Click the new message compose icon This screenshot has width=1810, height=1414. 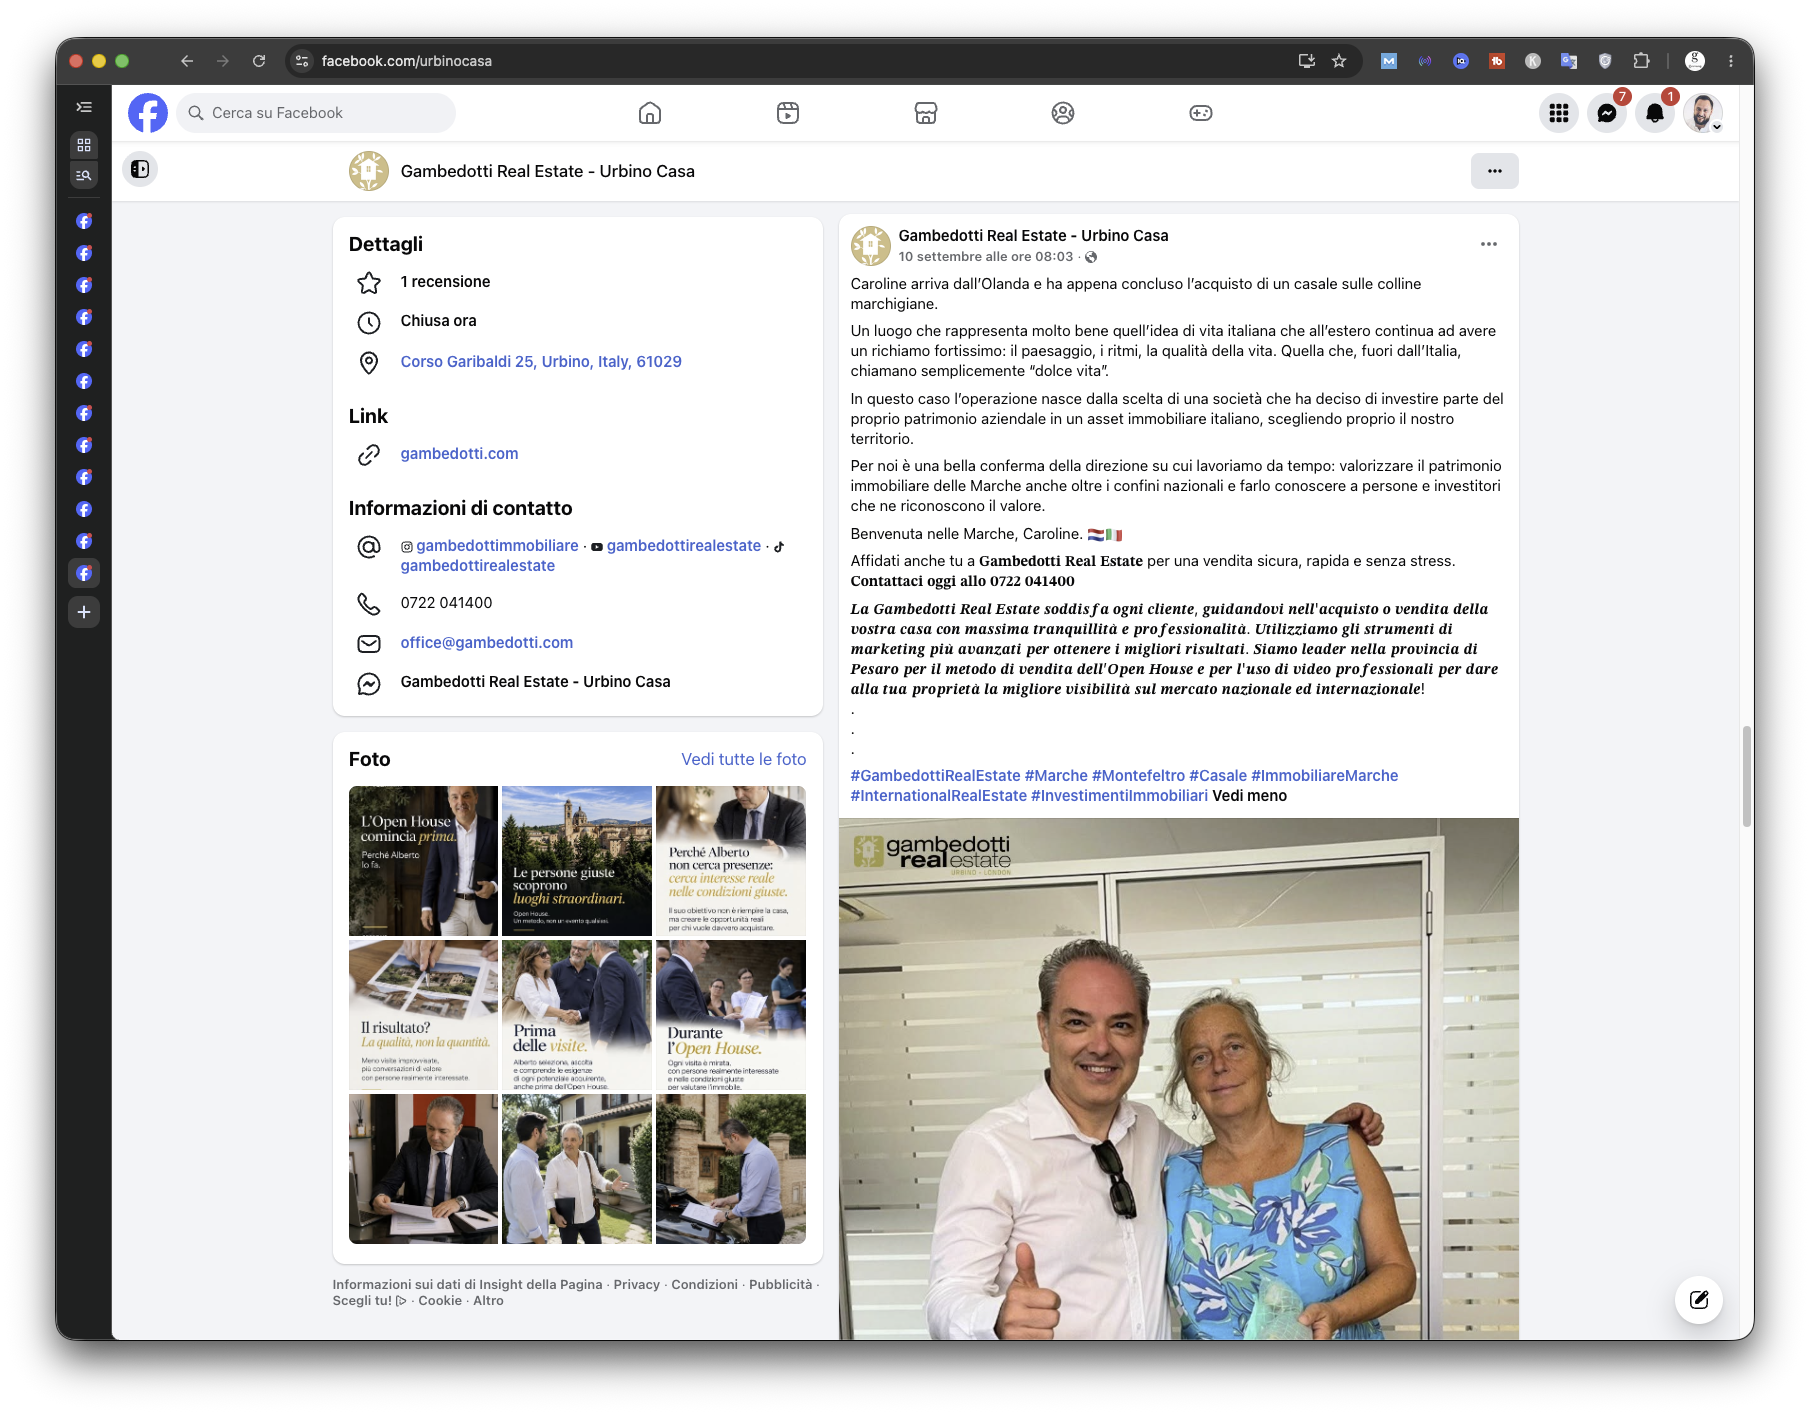(1699, 1300)
